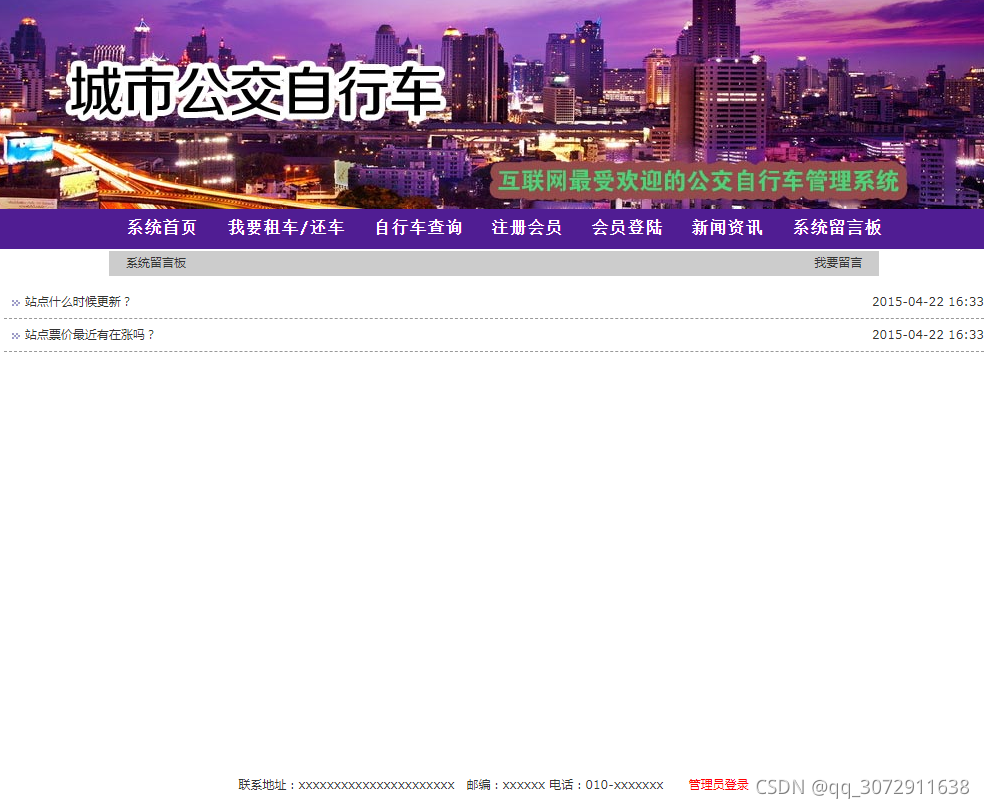Navigate to 自行车查询 bike search

pos(417,228)
